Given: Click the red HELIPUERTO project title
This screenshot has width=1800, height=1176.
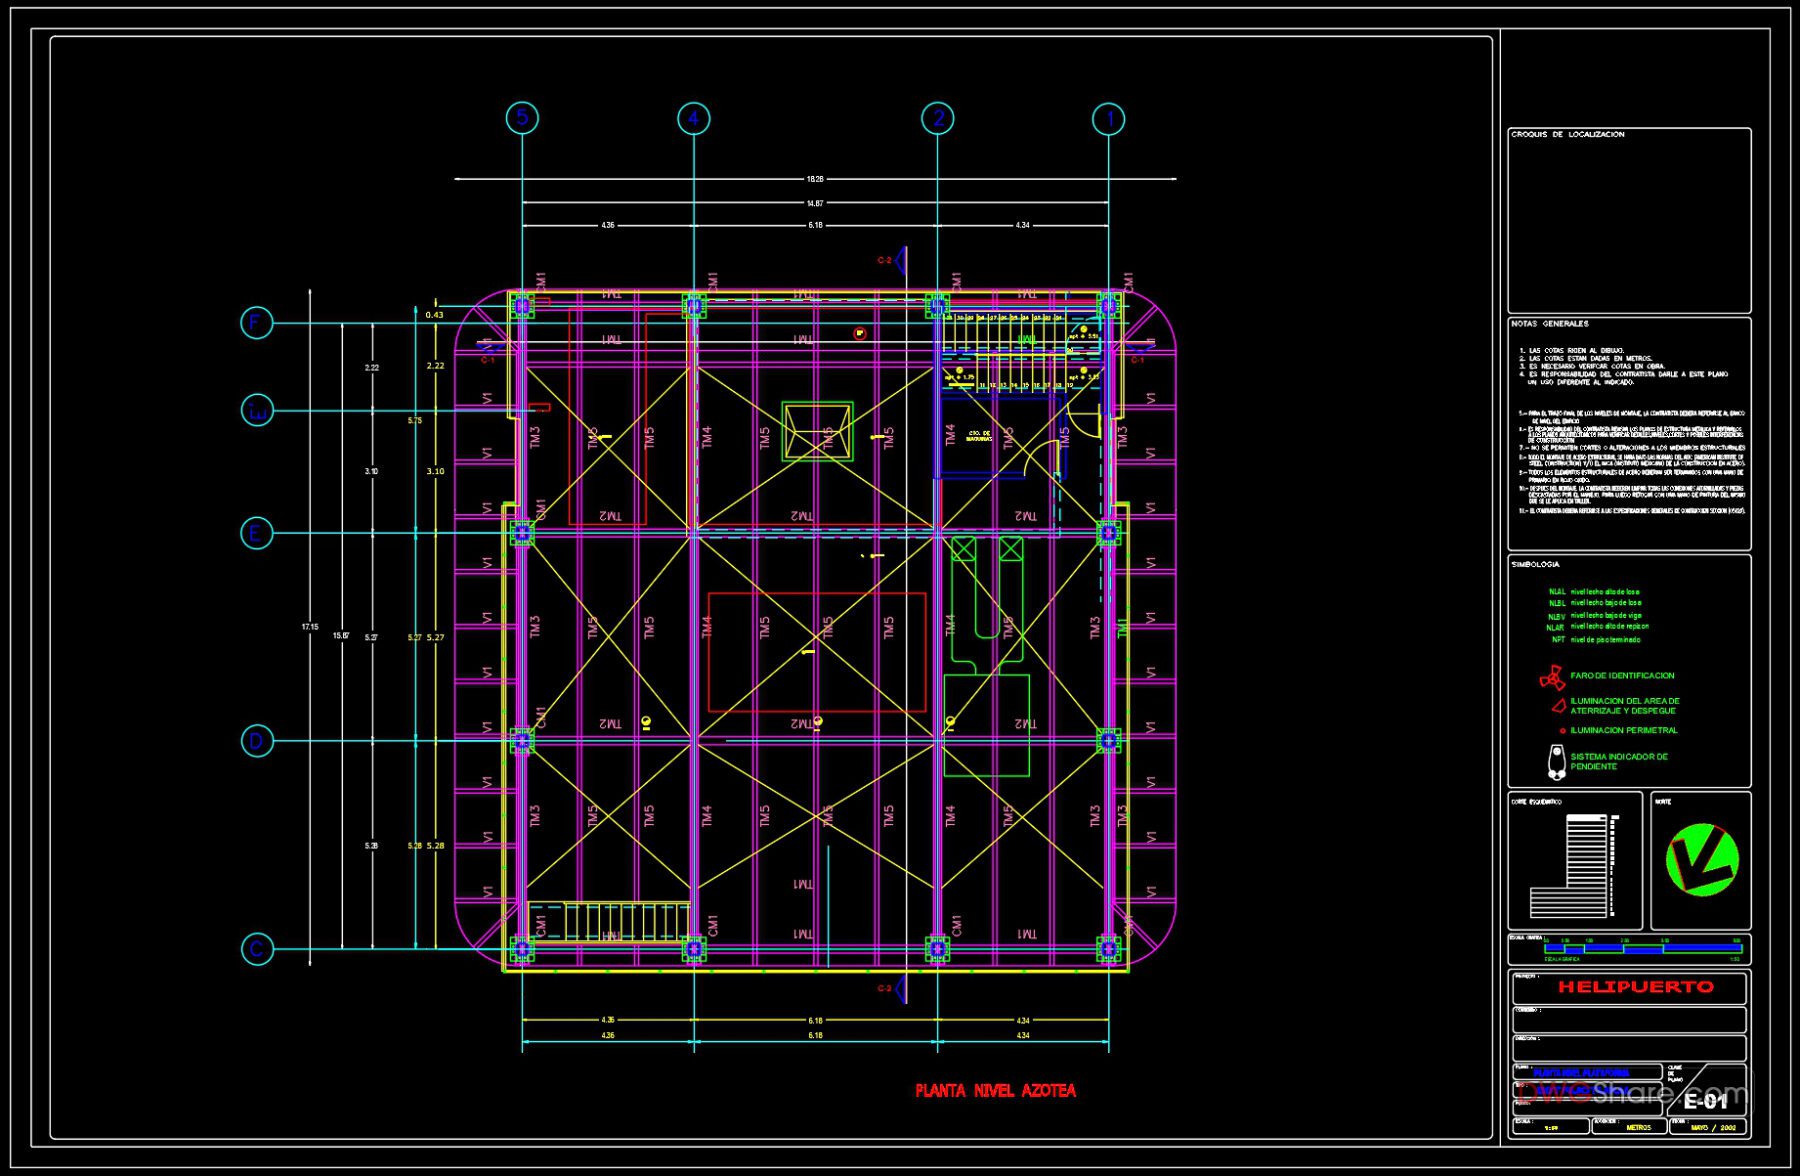Looking at the screenshot, I should pos(1636,986).
